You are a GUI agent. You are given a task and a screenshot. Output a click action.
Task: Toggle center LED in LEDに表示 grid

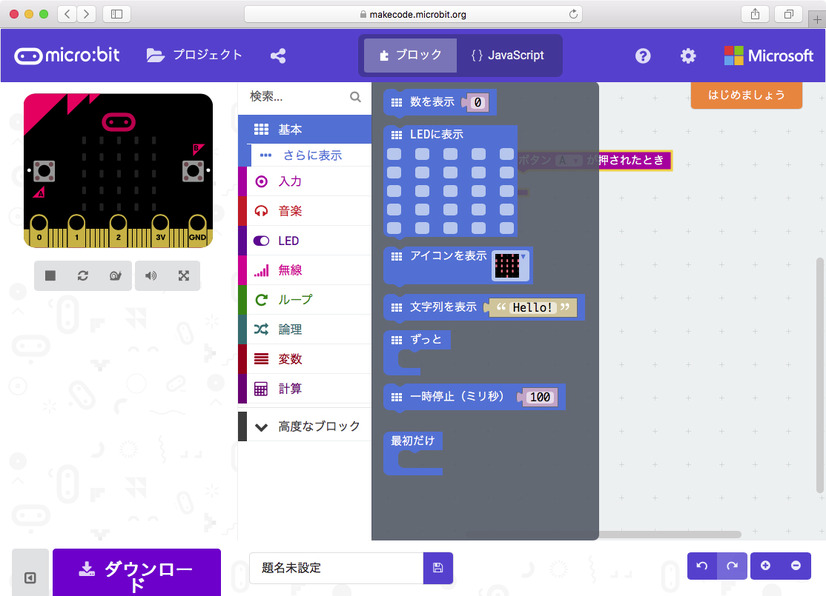point(450,191)
